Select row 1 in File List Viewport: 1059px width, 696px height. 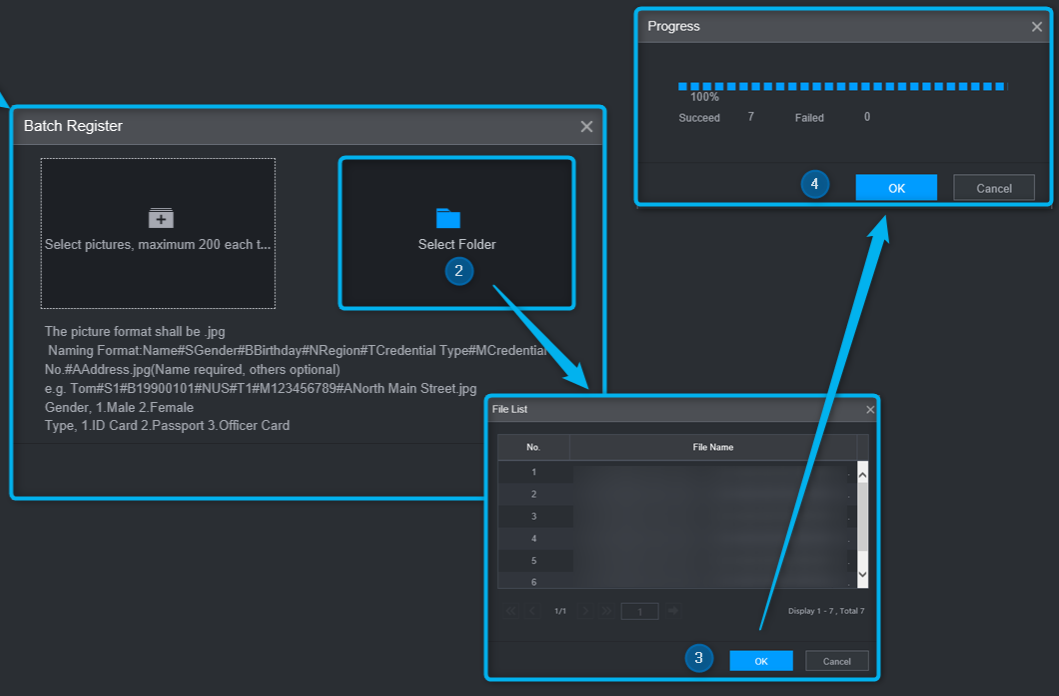pyautogui.click(x=677, y=472)
